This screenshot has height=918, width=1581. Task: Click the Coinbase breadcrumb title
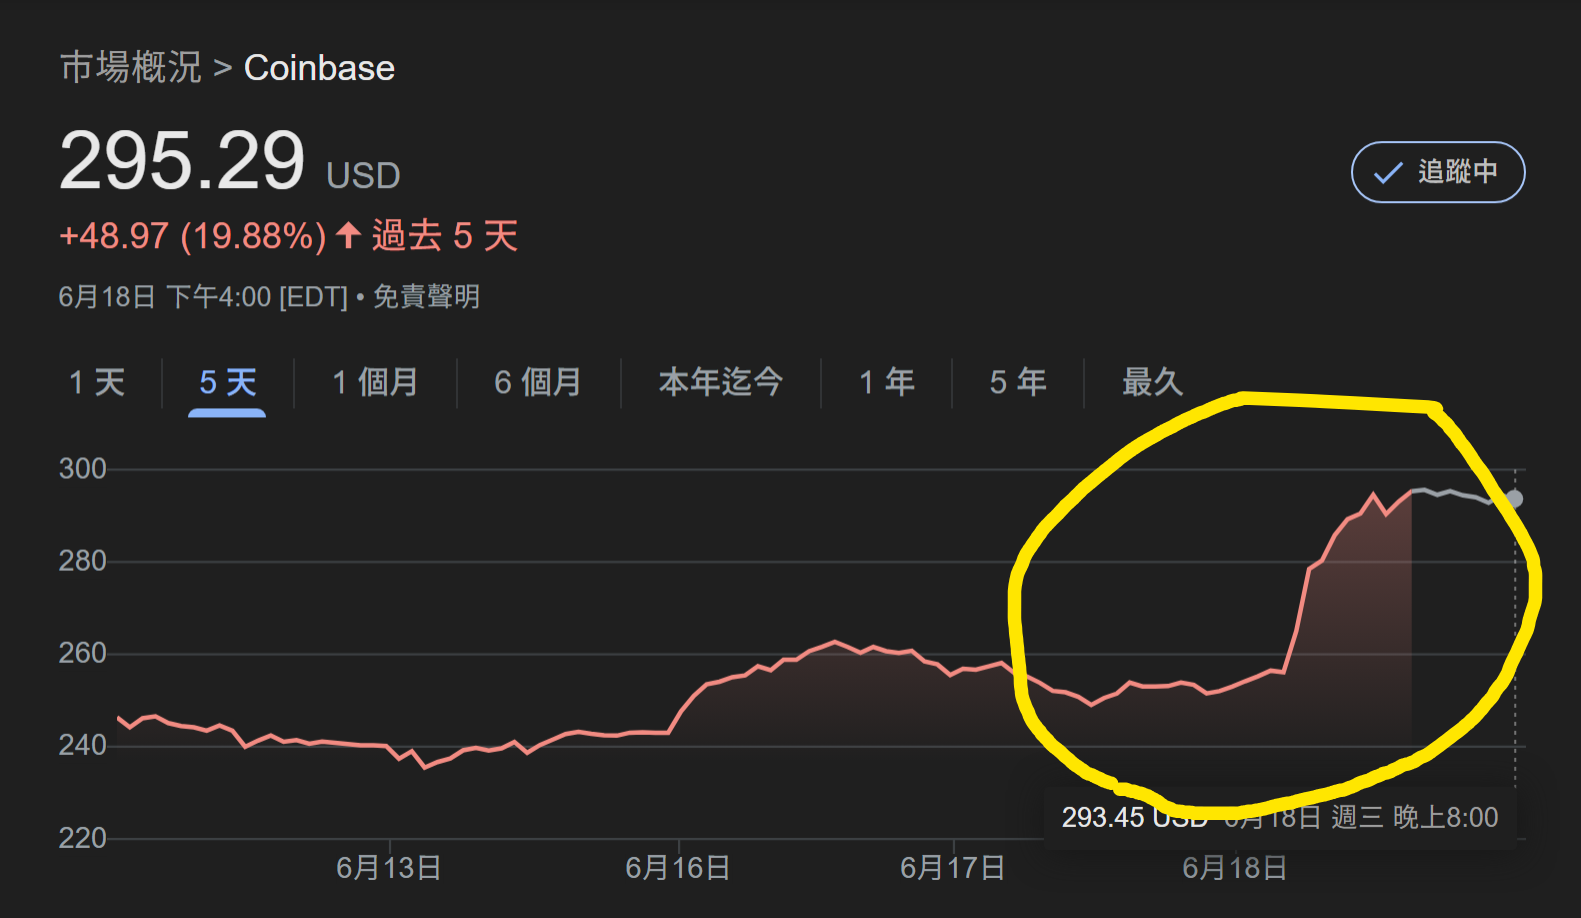coord(319,68)
